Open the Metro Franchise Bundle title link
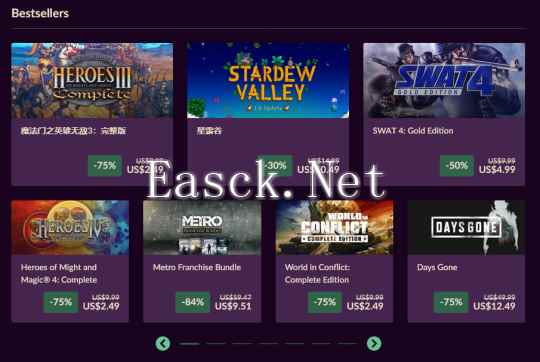Viewport: 540px width, 362px height. (x=197, y=267)
